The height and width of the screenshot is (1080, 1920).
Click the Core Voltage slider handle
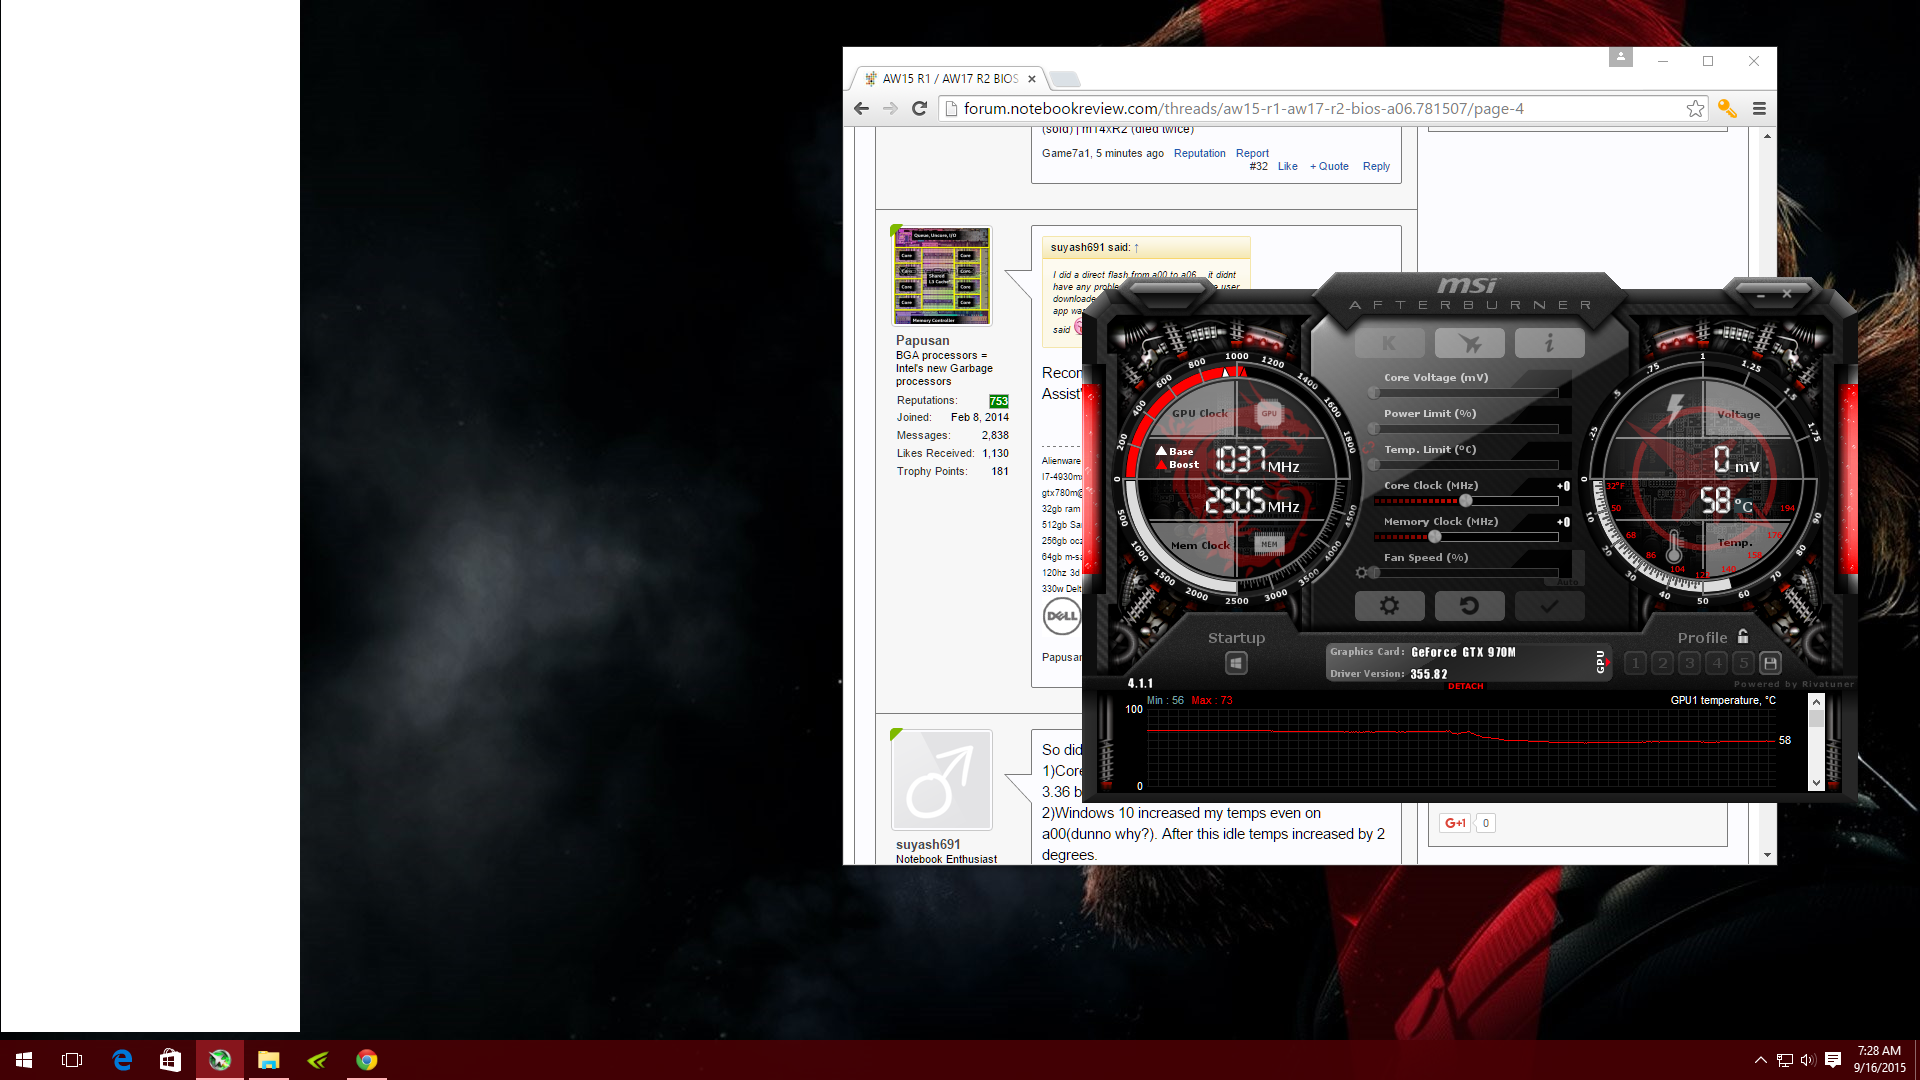1374,393
